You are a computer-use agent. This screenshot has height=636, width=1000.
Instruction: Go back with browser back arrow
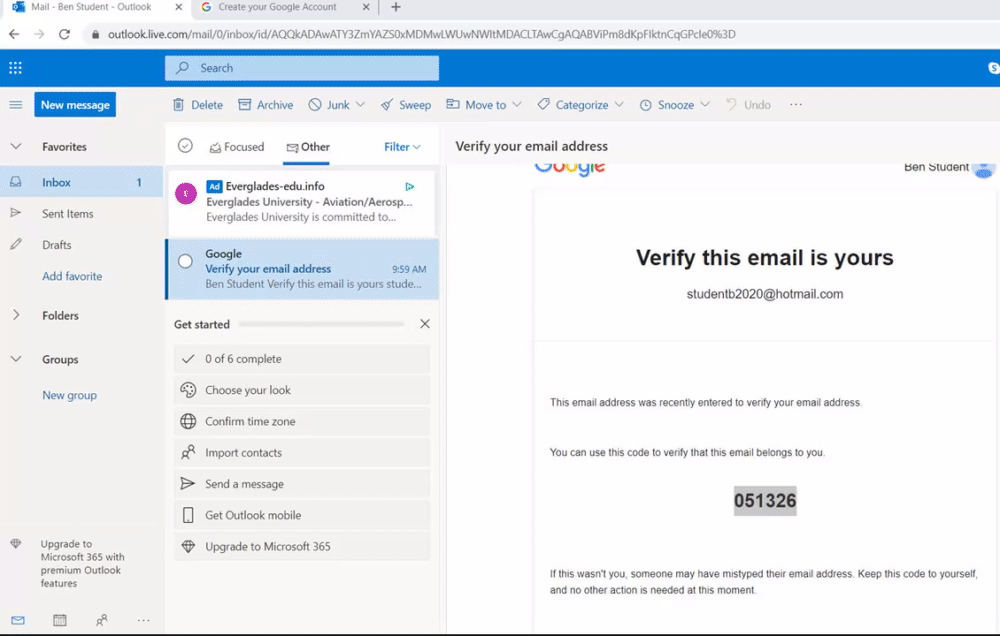coord(14,34)
